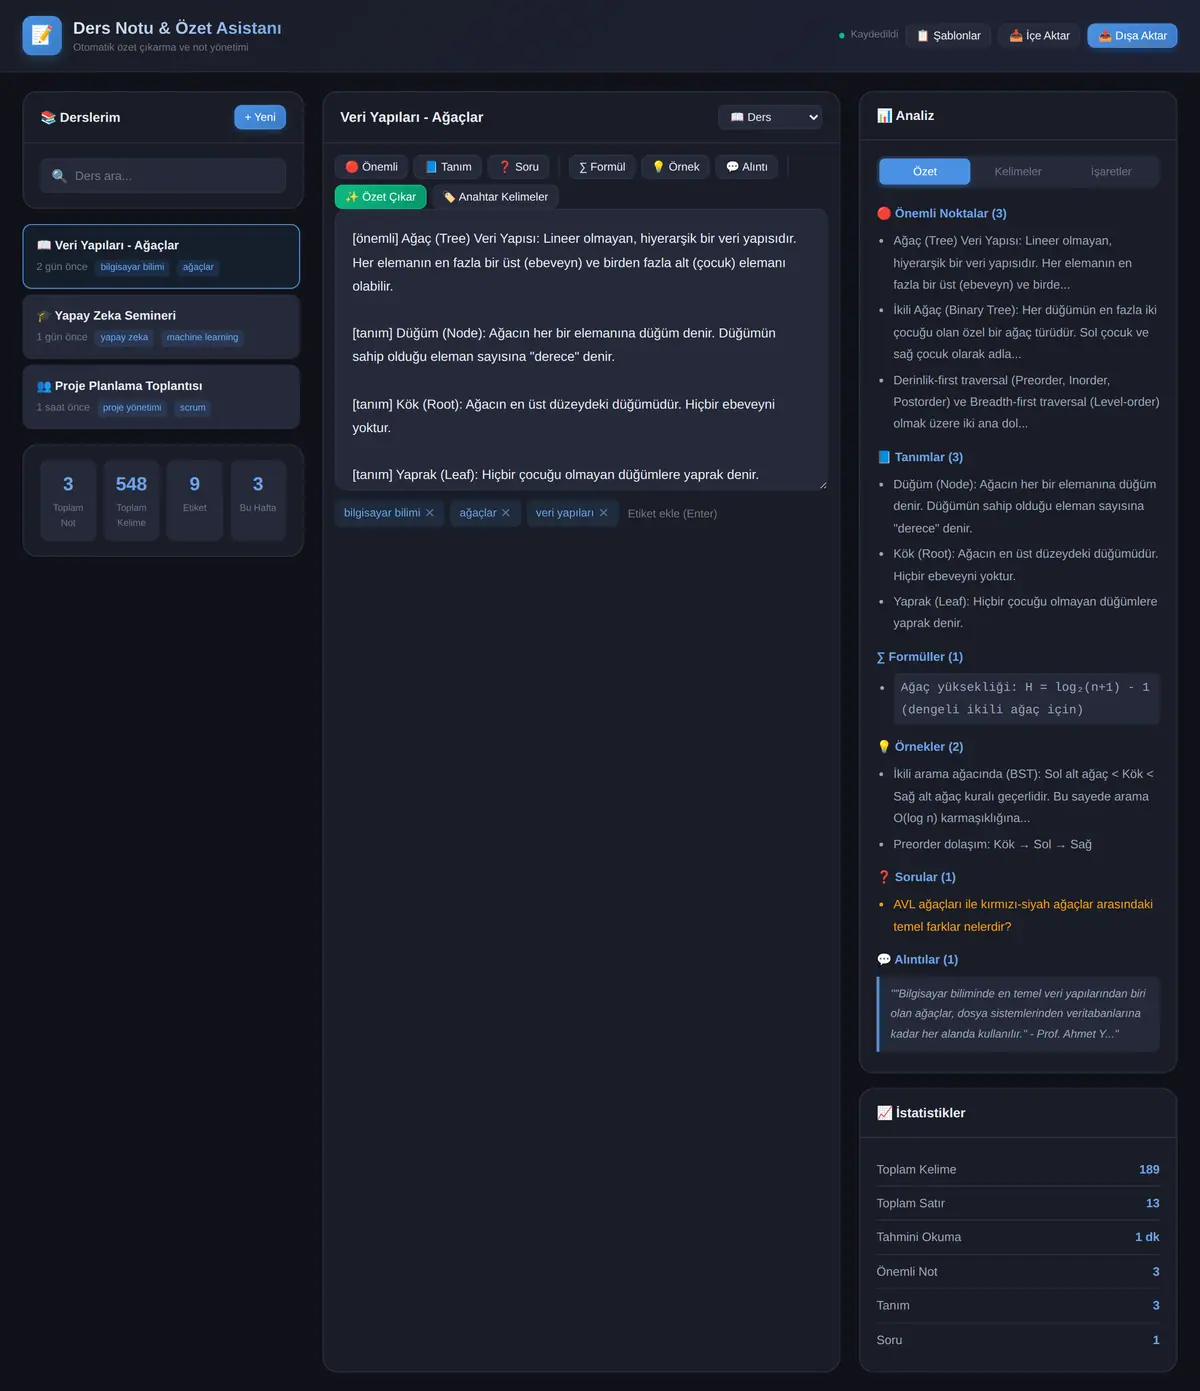Click into the note content text area
1200x1391 pixels.
pos(581,350)
